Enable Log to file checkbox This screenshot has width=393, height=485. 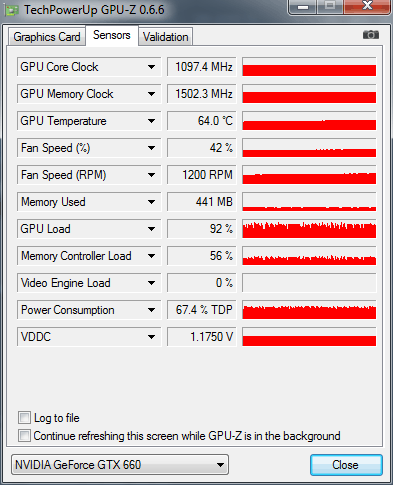[x=24, y=417]
